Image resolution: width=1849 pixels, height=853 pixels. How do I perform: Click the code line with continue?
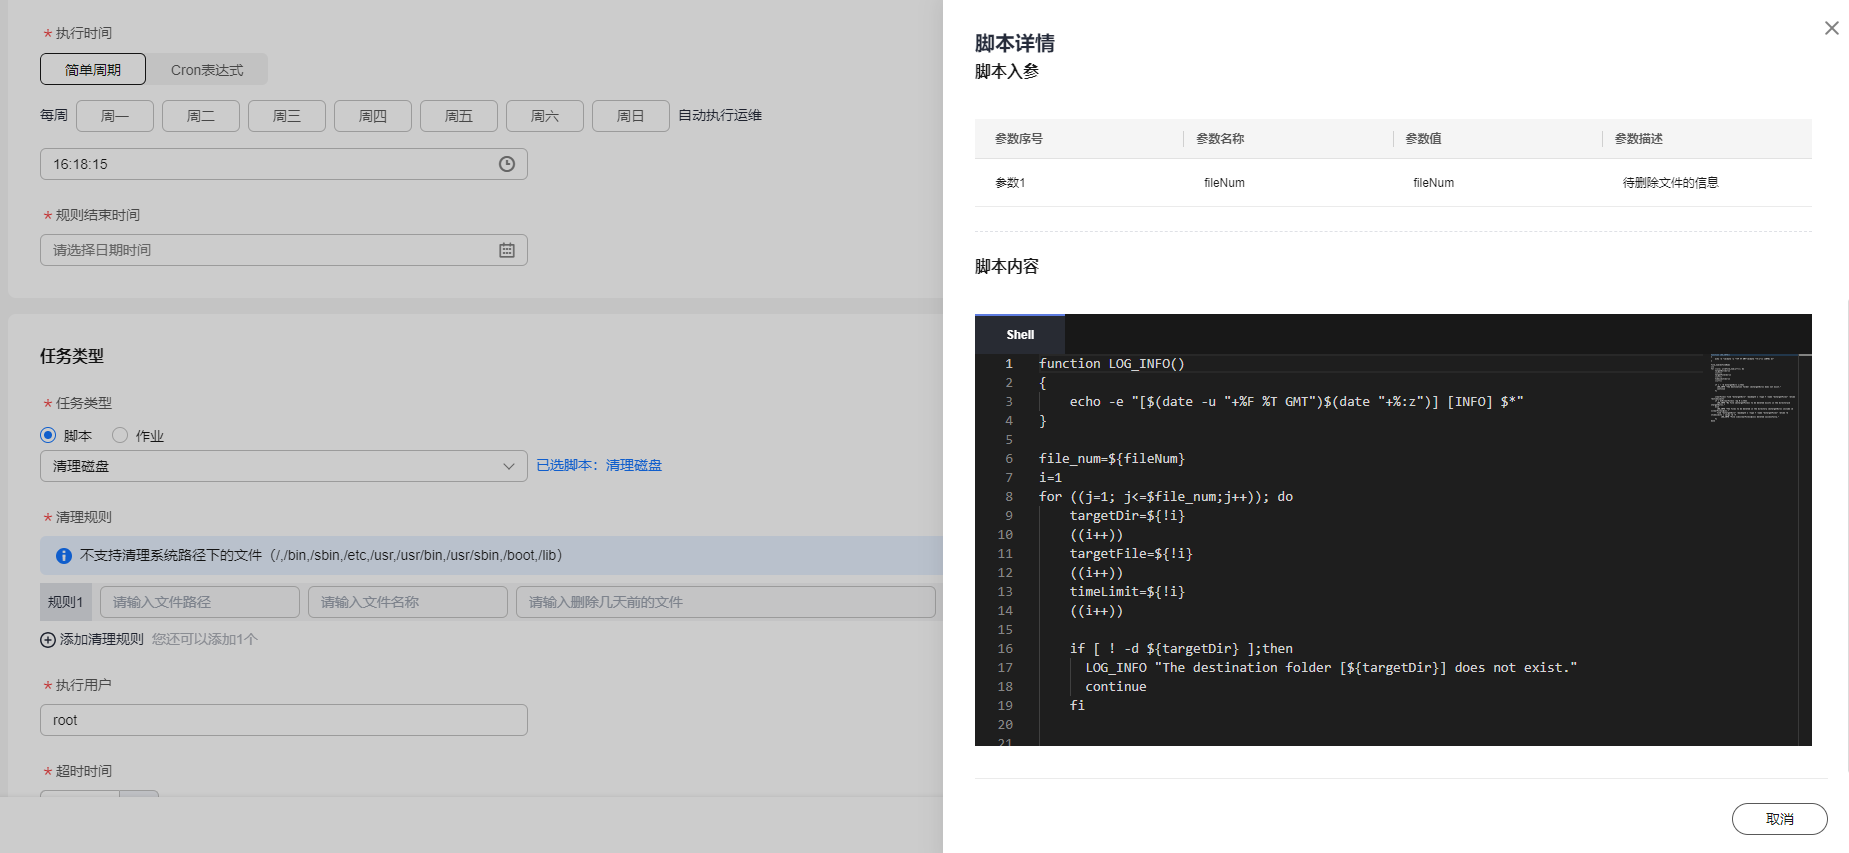[x=1116, y=687]
